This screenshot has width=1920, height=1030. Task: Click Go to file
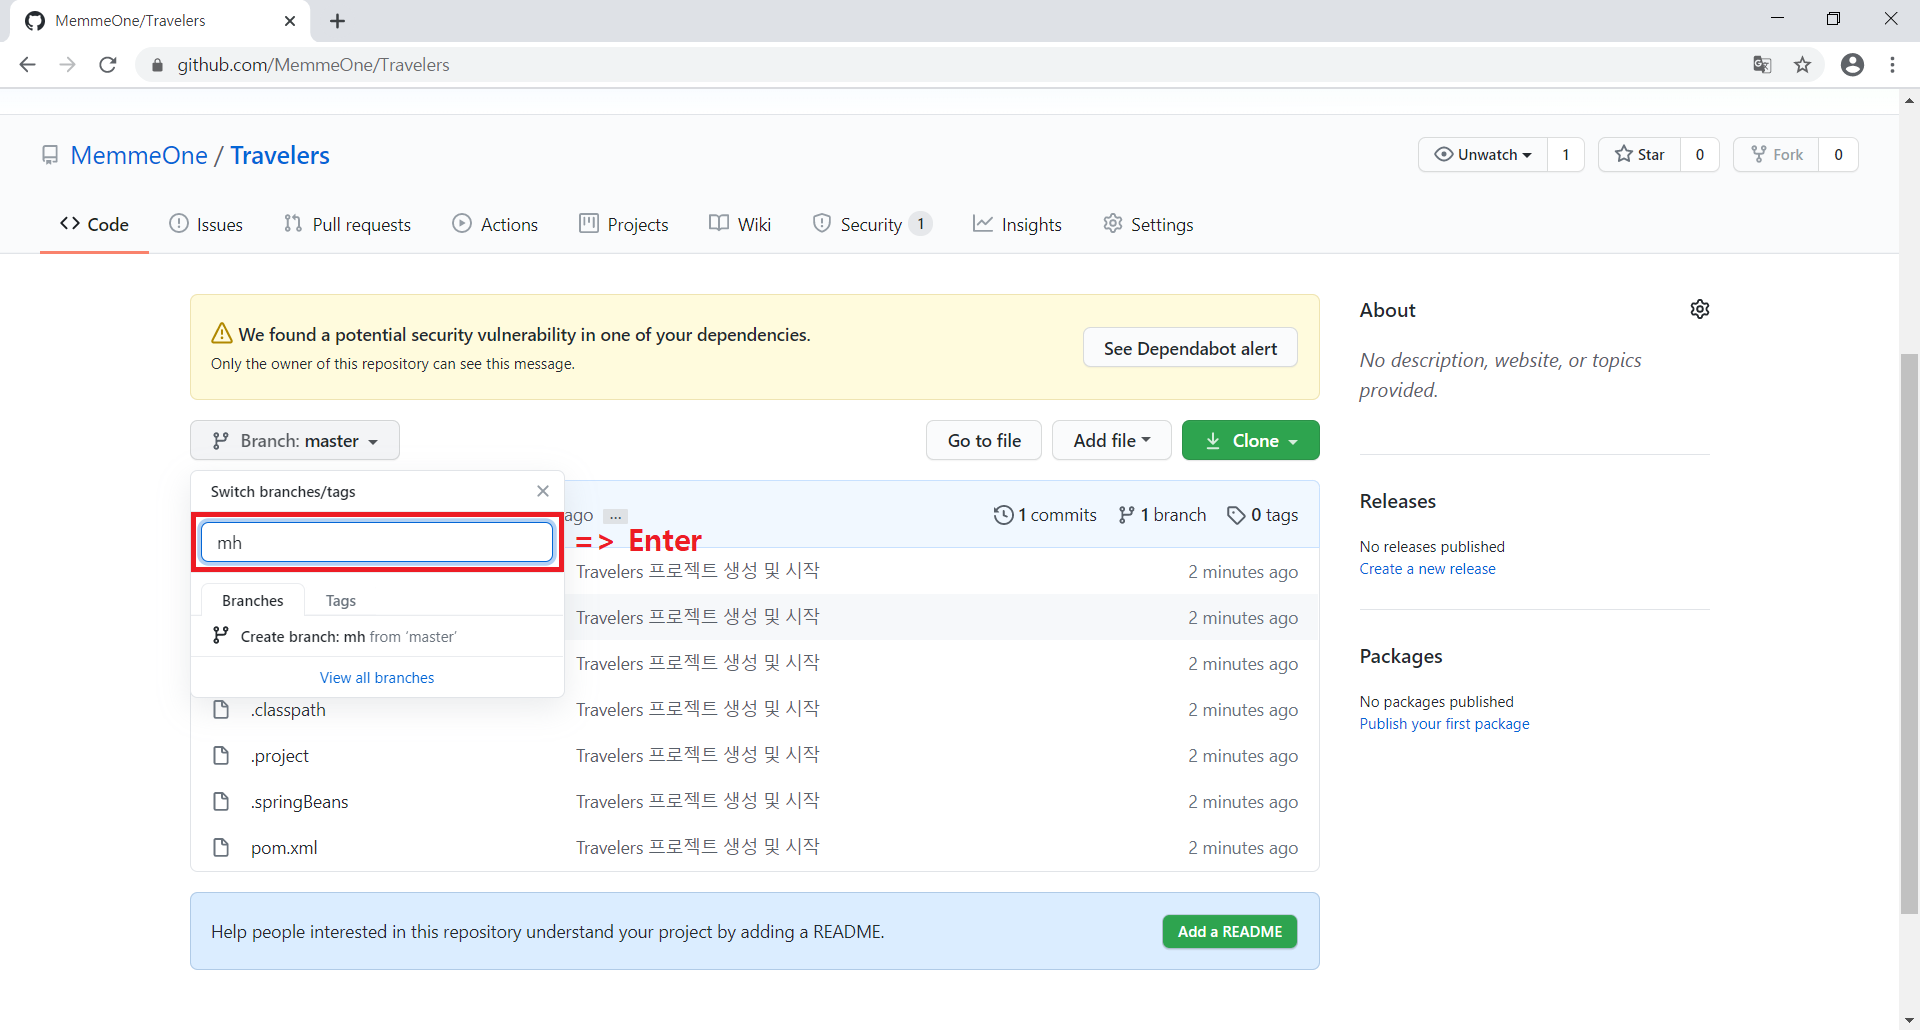984,441
